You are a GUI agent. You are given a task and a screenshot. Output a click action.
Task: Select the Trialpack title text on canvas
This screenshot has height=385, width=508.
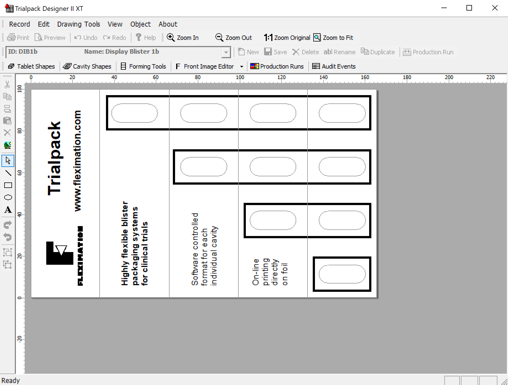pos(54,158)
